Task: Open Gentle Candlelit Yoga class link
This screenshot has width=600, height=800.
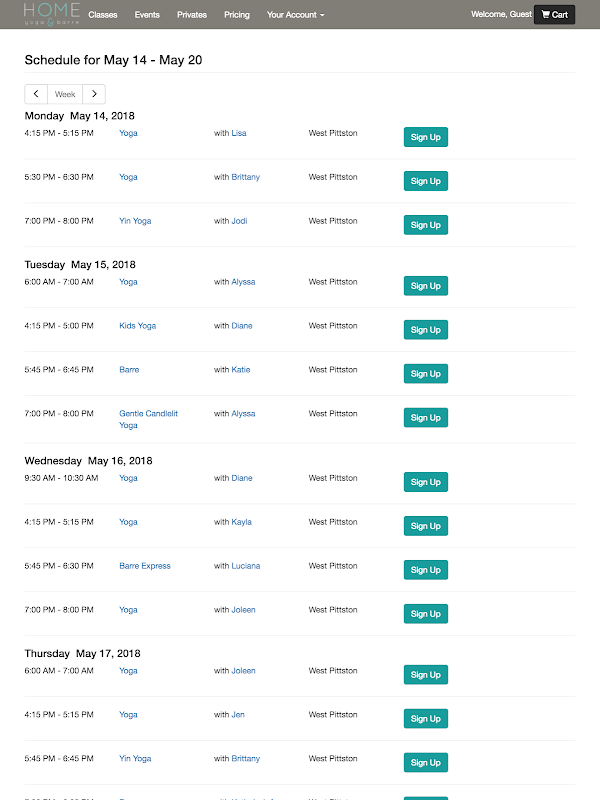Action: click(148, 414)
